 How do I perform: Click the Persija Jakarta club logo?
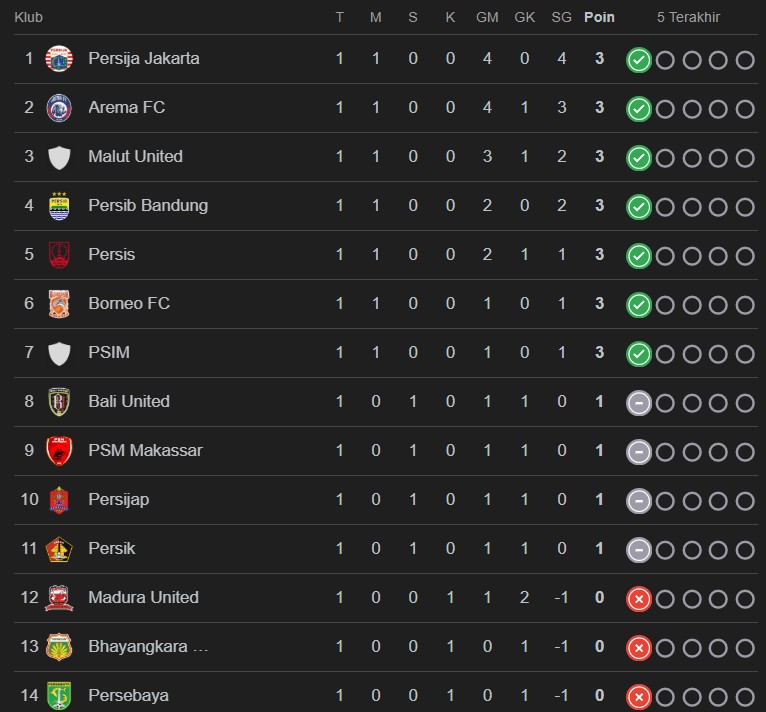[60, 59]
